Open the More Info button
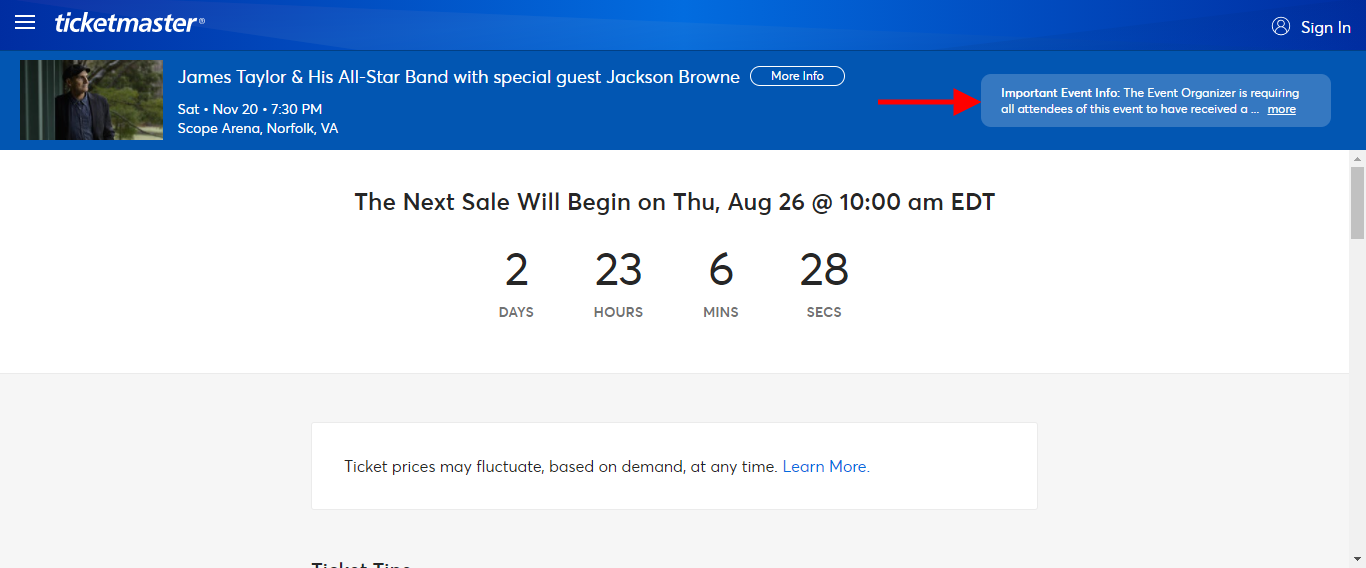The width and height of the screenshot is (1366, 568). 797,76
